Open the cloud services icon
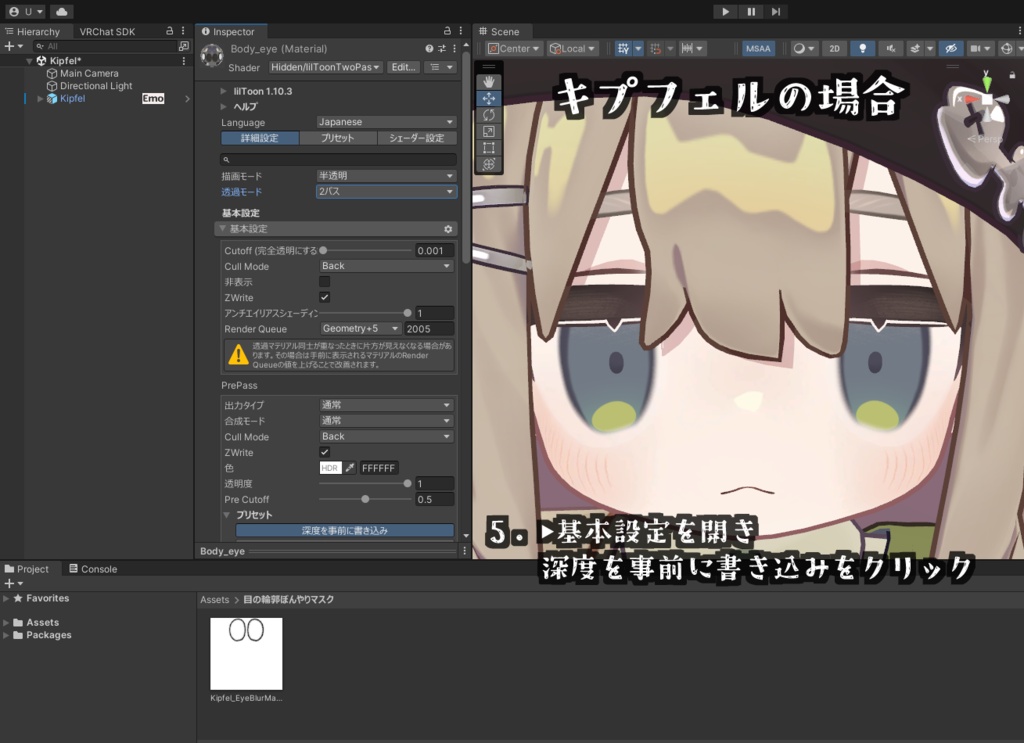This screenshot has height=743, width=1024. click(x=61, y=12)
